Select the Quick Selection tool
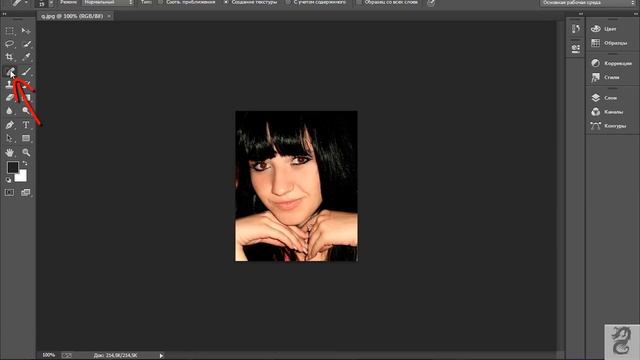This screenshot has height=360, width=640. 26,44
